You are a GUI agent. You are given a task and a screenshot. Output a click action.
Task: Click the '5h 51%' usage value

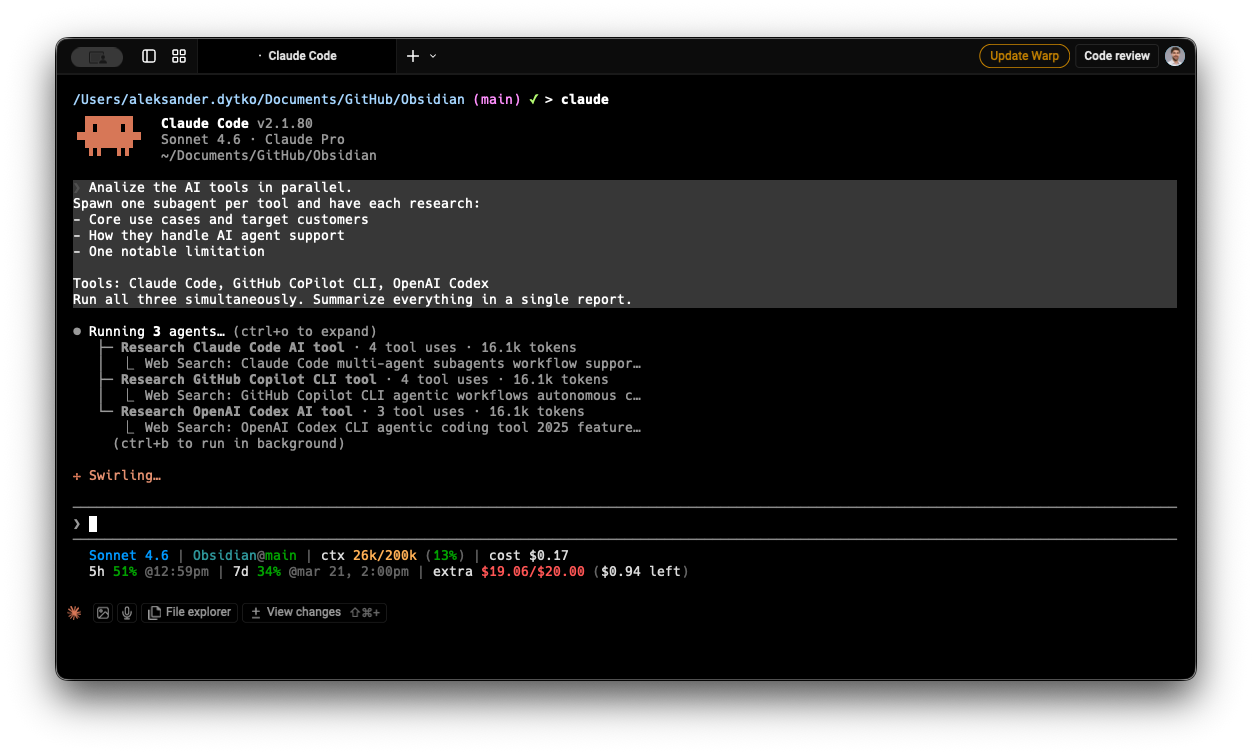click(x=113, y=571)
